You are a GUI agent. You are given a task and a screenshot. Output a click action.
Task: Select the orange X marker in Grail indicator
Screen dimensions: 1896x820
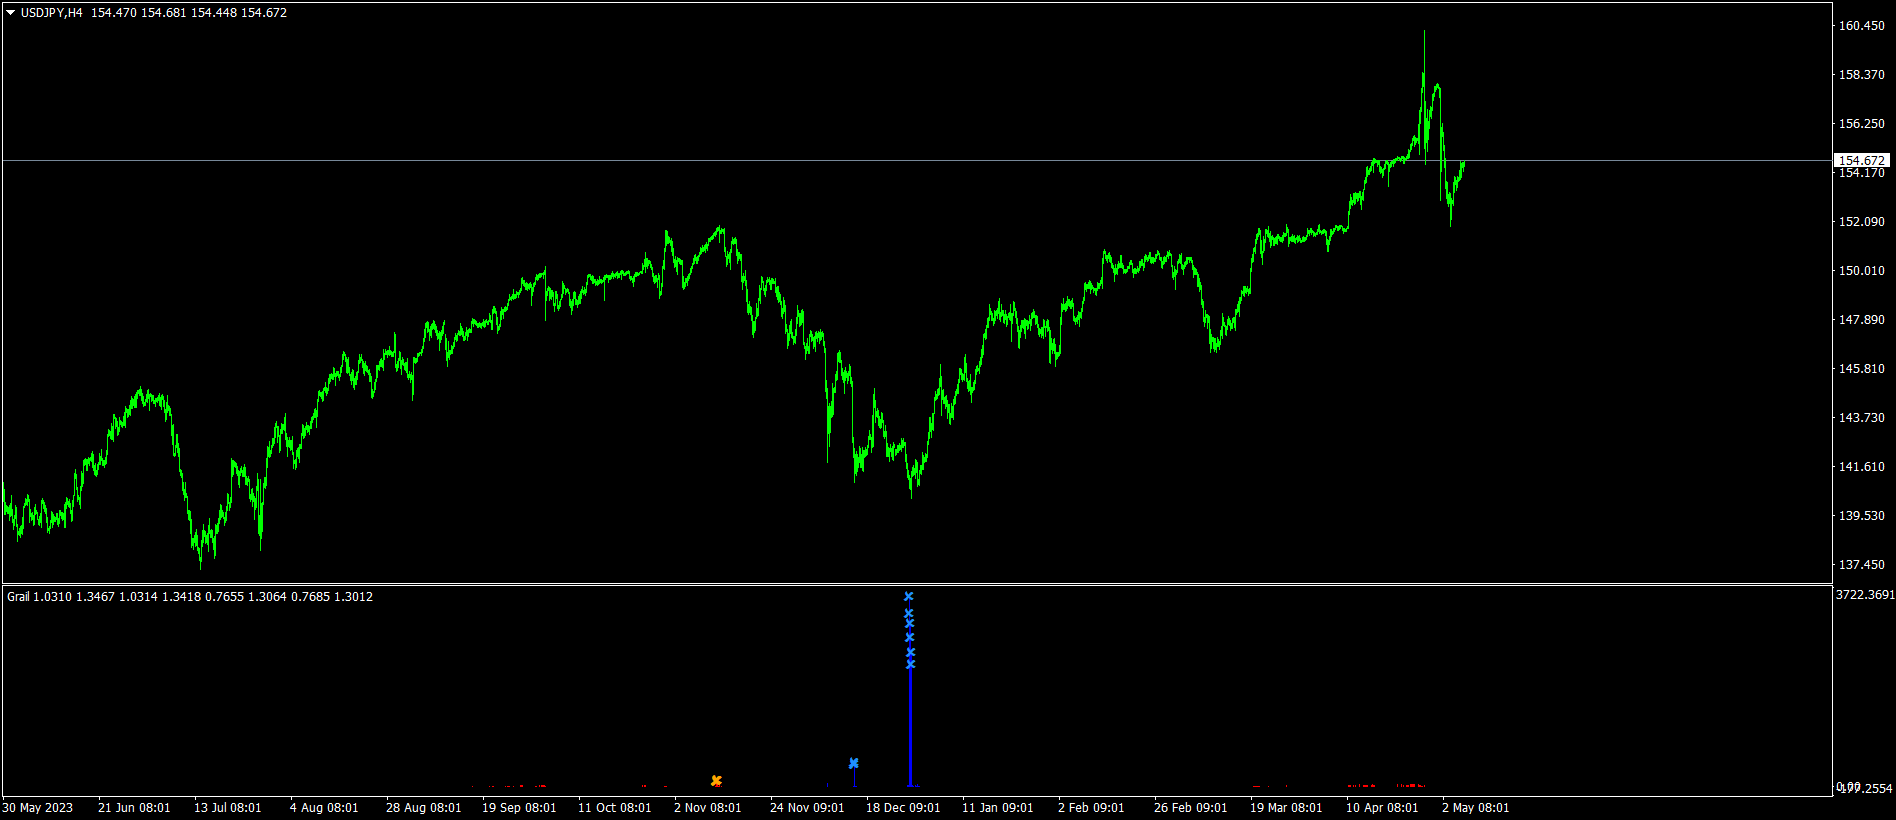(716, 780)
